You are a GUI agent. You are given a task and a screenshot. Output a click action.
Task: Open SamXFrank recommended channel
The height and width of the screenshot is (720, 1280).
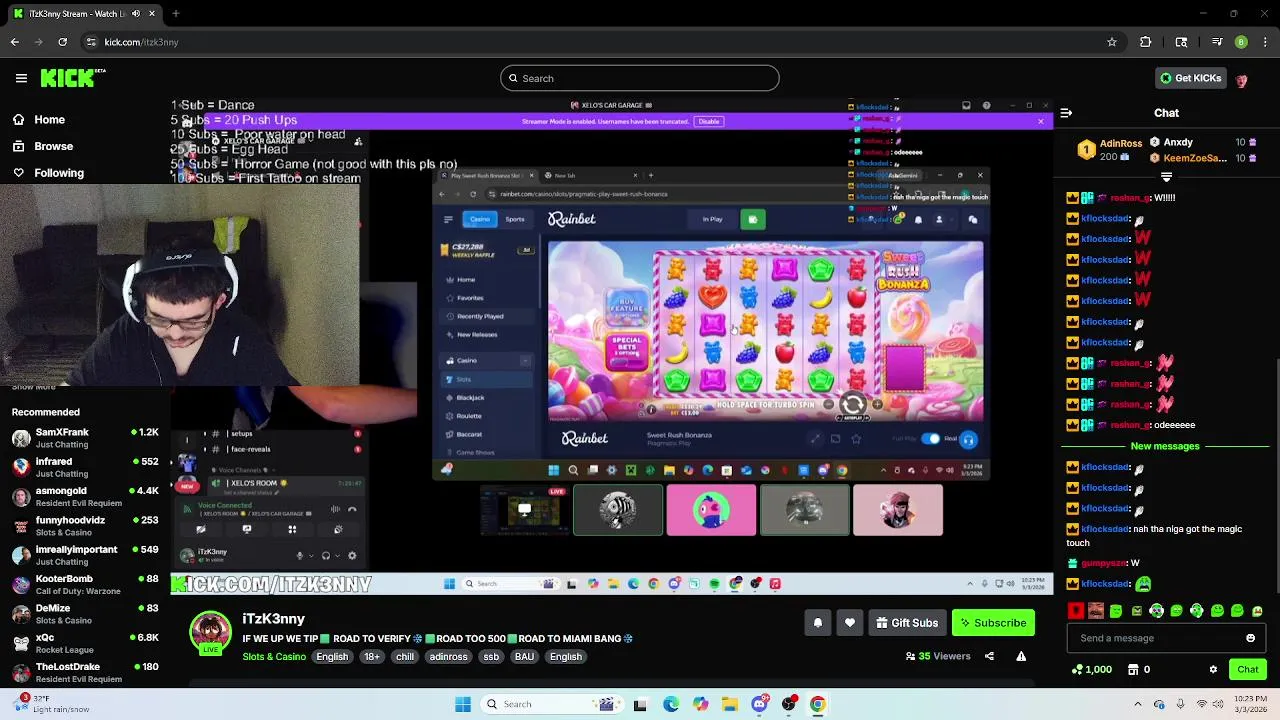[x=85, y=438]
